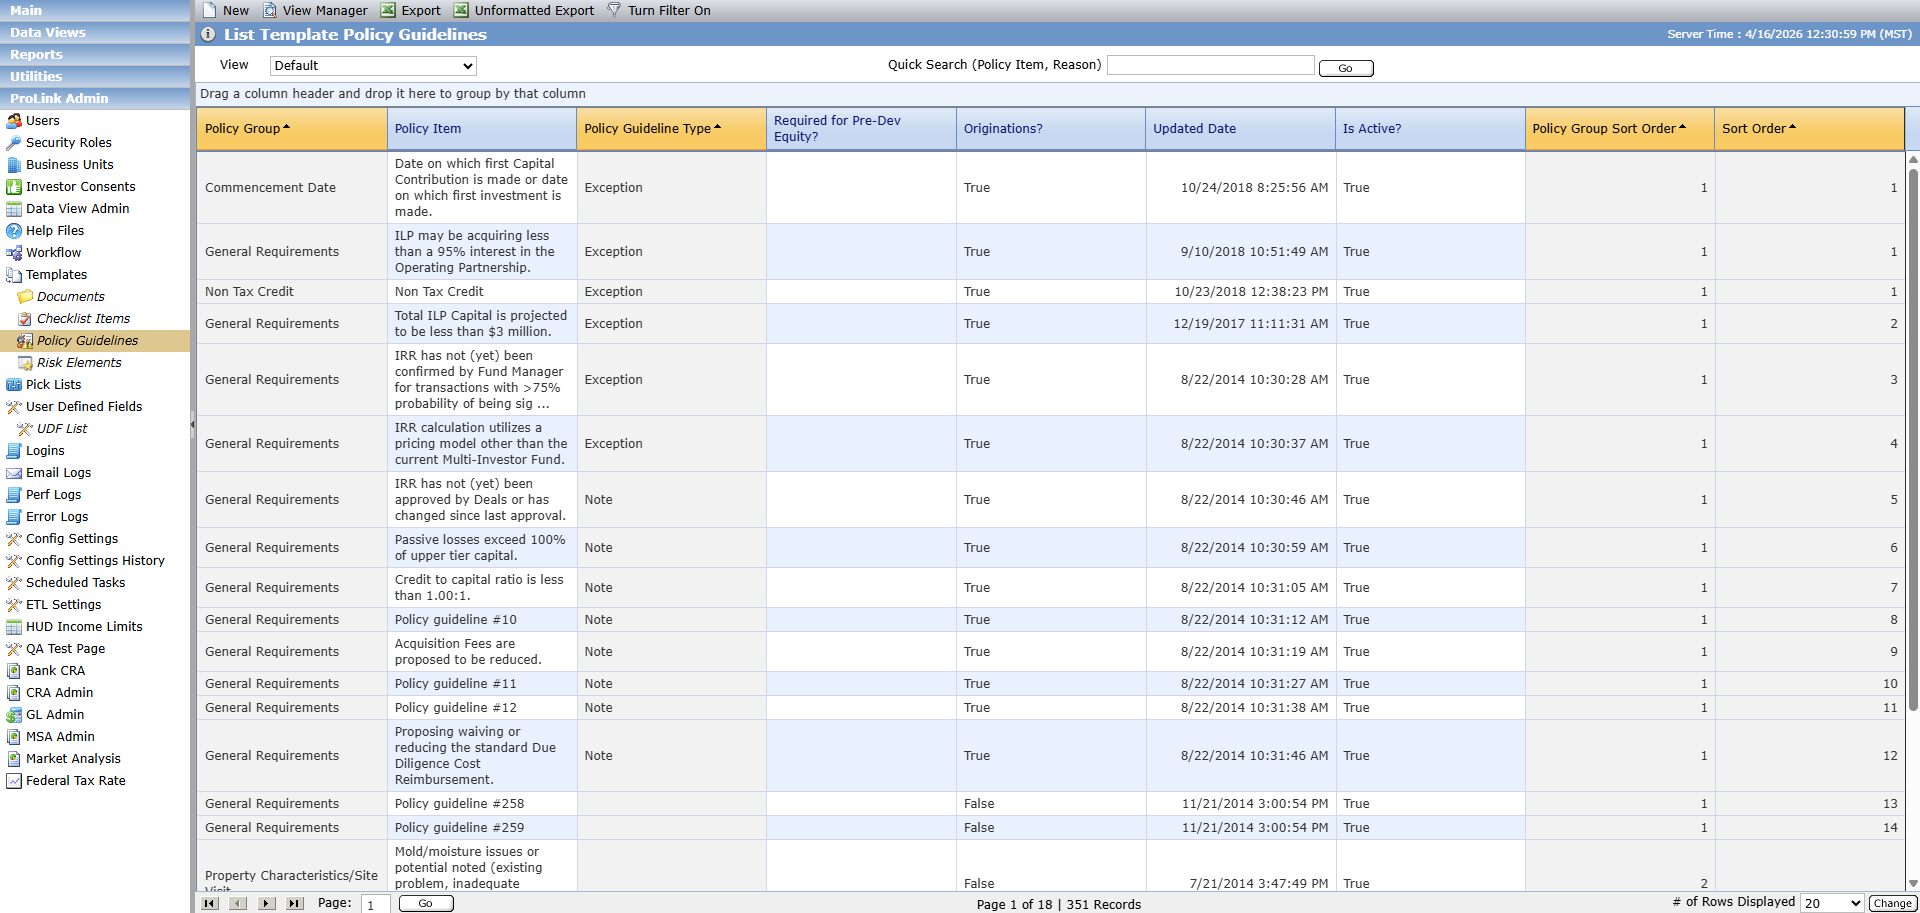Open Market Analysis link
Viewport: 1920px width, 913px height.
(73, 759)
